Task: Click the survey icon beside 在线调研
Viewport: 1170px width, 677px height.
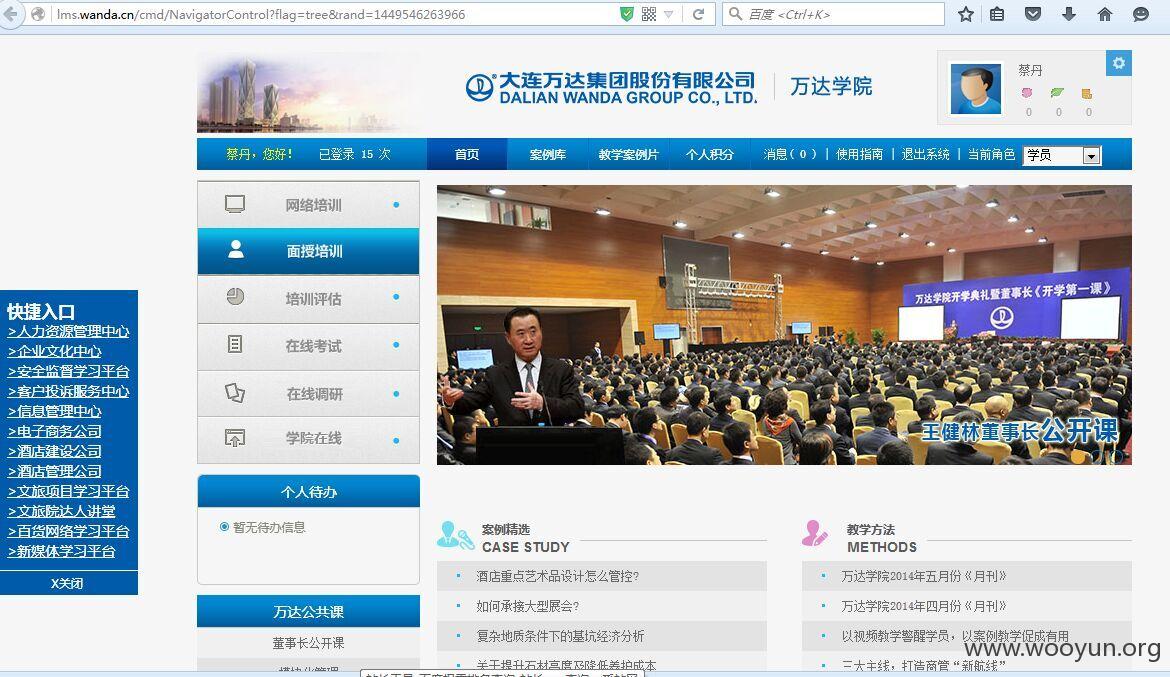Action: (x=235, y=393)
